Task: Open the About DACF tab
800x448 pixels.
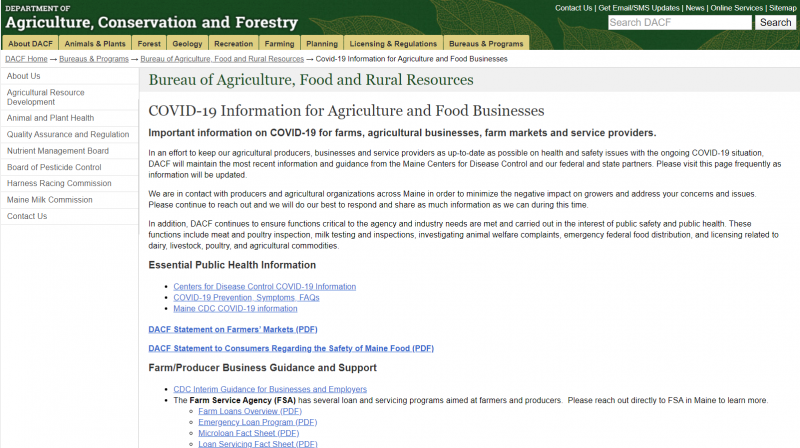Action: click(30, 43)
